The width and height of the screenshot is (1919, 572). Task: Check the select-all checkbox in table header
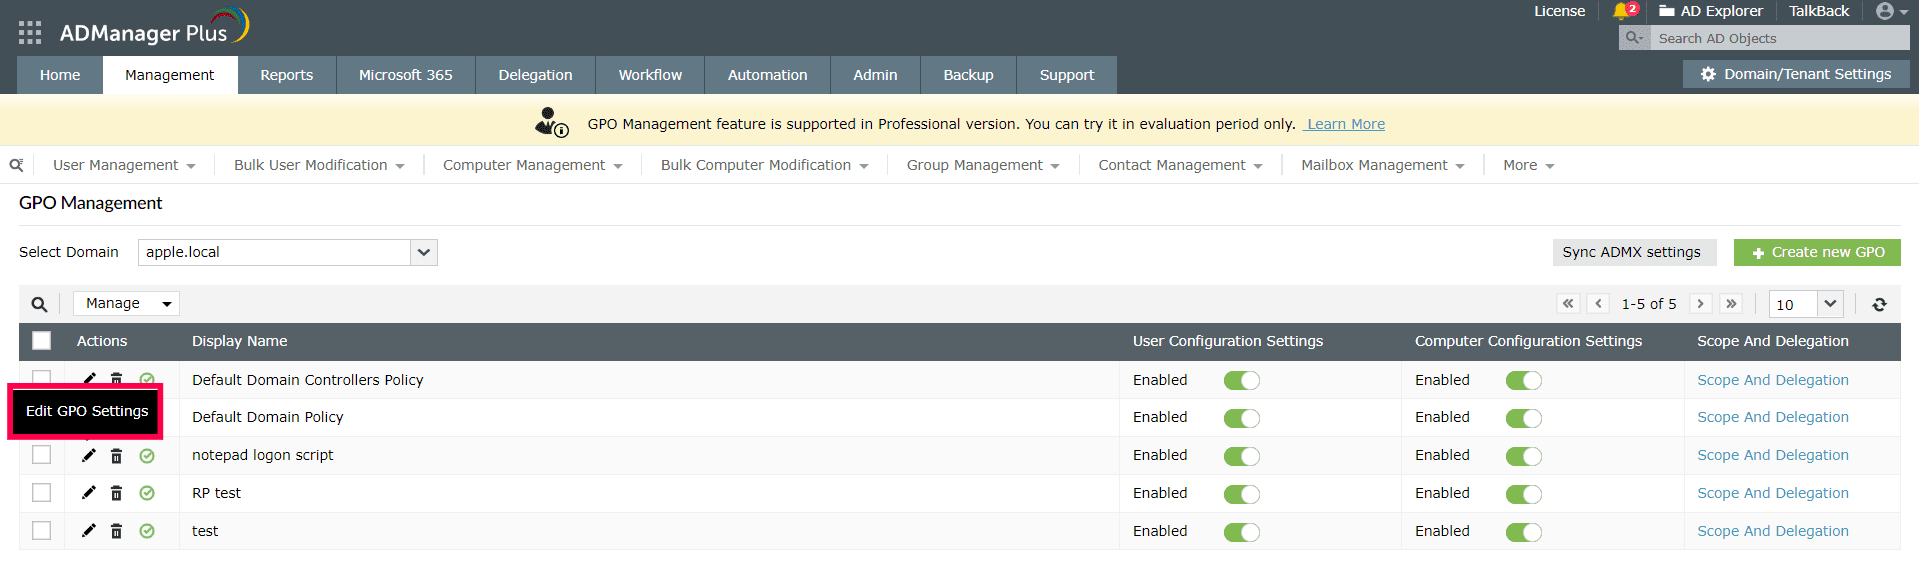tap(42, 341)
